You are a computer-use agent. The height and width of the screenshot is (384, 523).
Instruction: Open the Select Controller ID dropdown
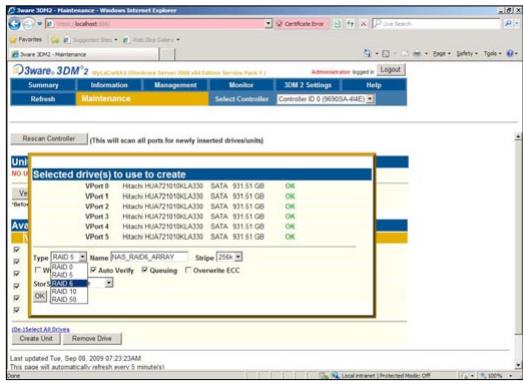click(326, 99)
